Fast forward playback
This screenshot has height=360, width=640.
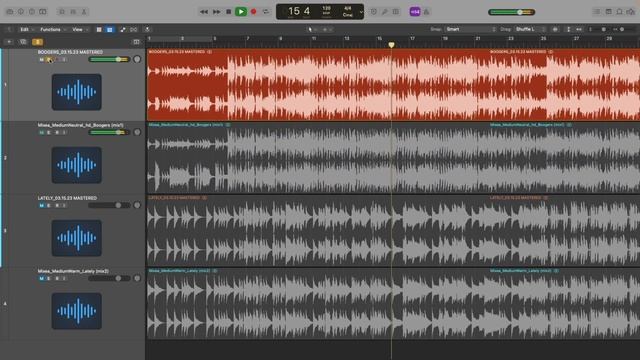(216, 12)
